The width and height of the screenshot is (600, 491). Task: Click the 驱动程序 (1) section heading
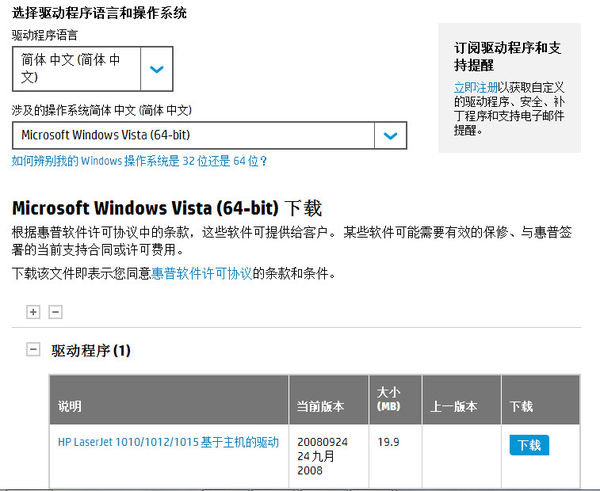(91, 351)
